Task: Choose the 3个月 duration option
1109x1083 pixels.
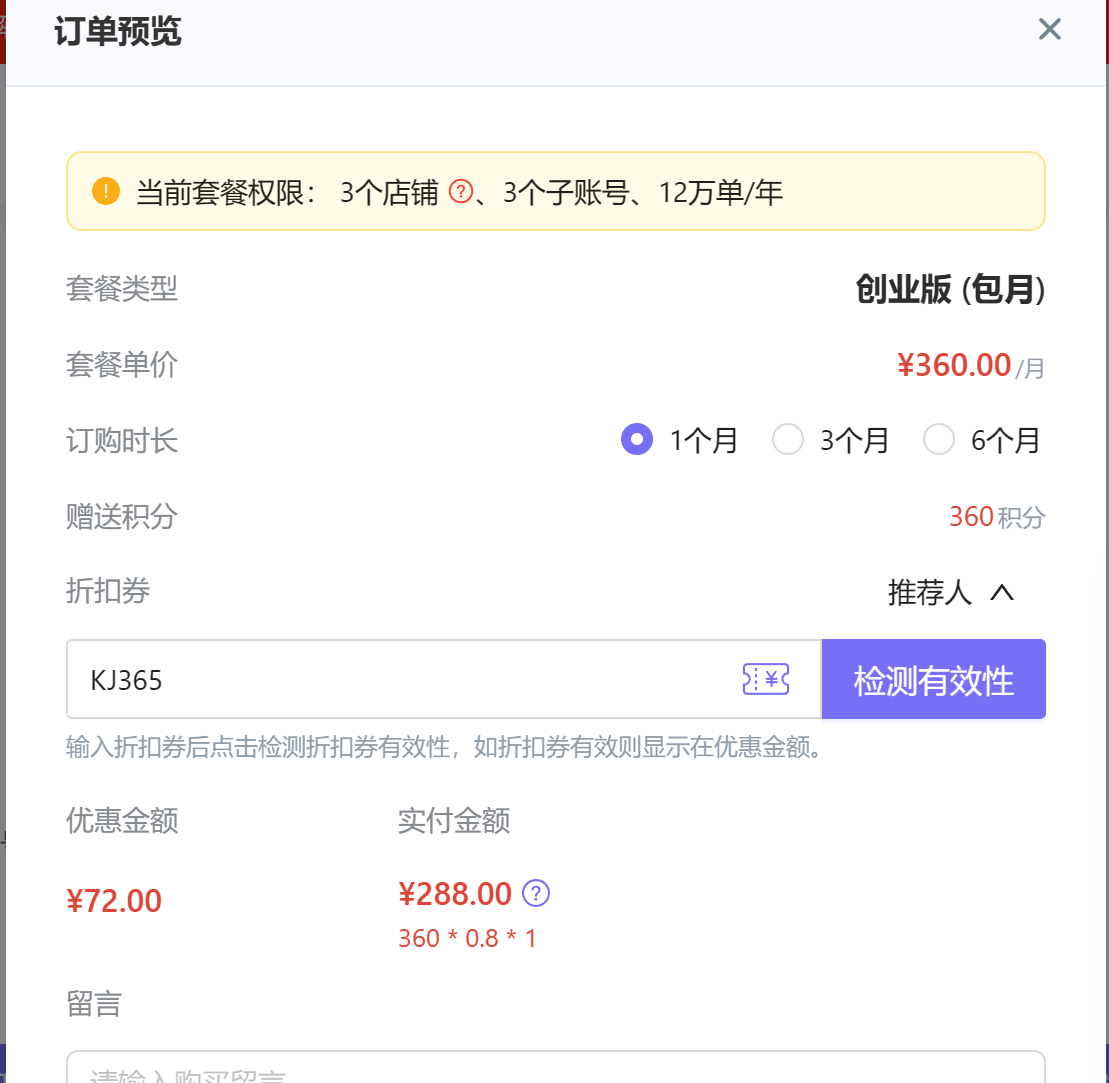Action: [788, 439]
